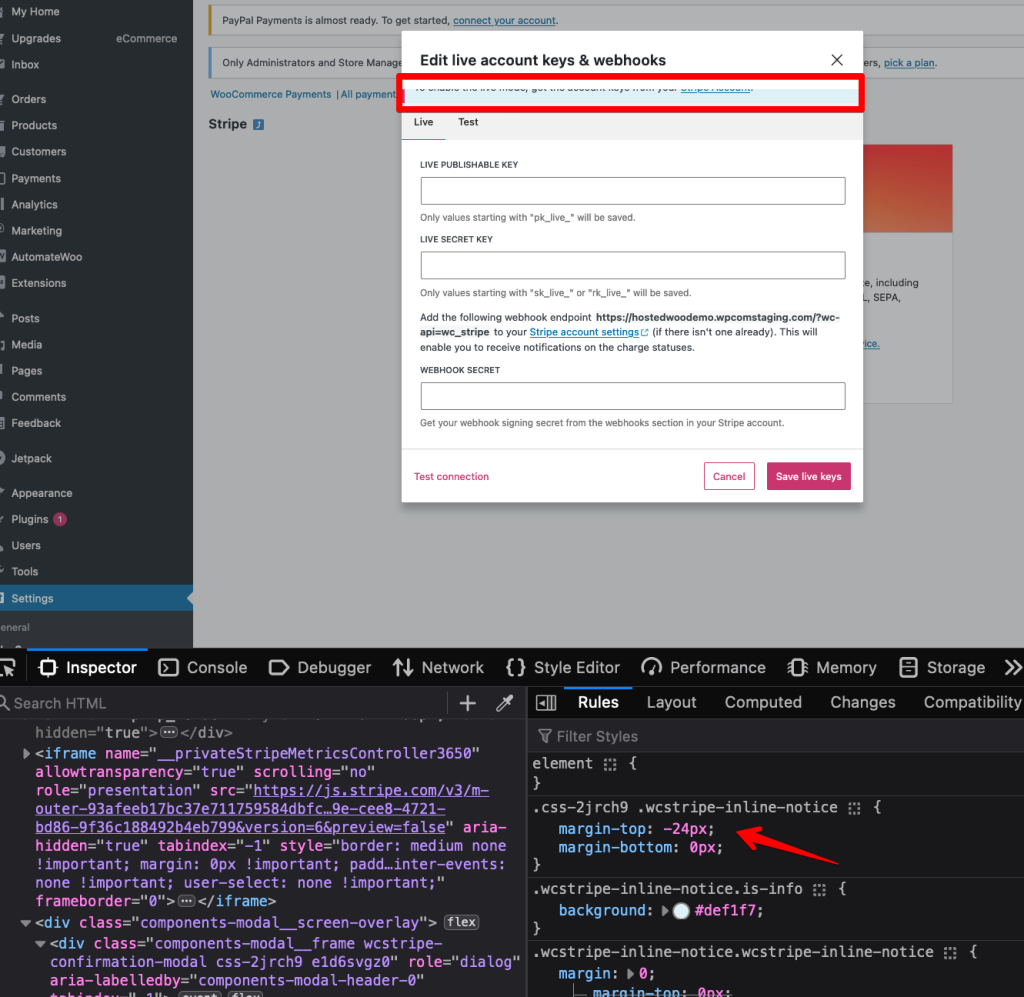Click the Save live keys button
This screenshot has width=1024, height=997.
tap(808, 476)
